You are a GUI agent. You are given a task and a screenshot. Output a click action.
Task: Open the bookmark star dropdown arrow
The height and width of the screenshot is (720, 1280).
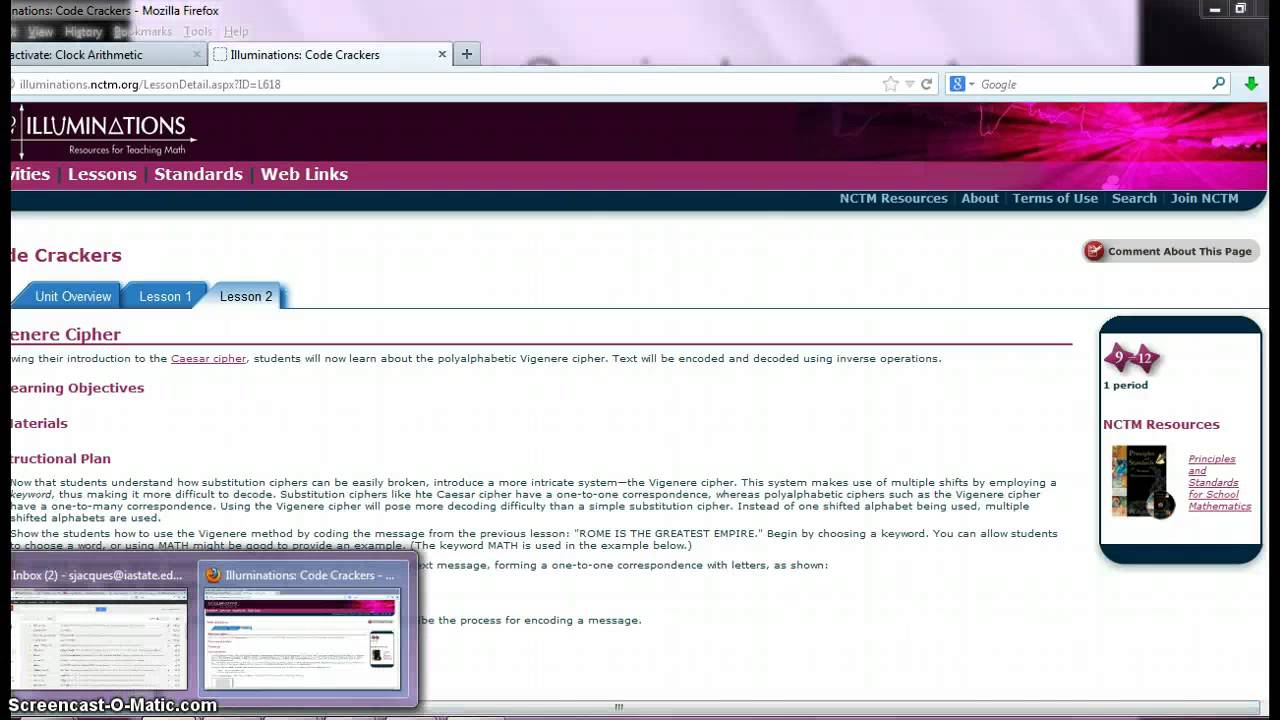click(x=909, y=84)
